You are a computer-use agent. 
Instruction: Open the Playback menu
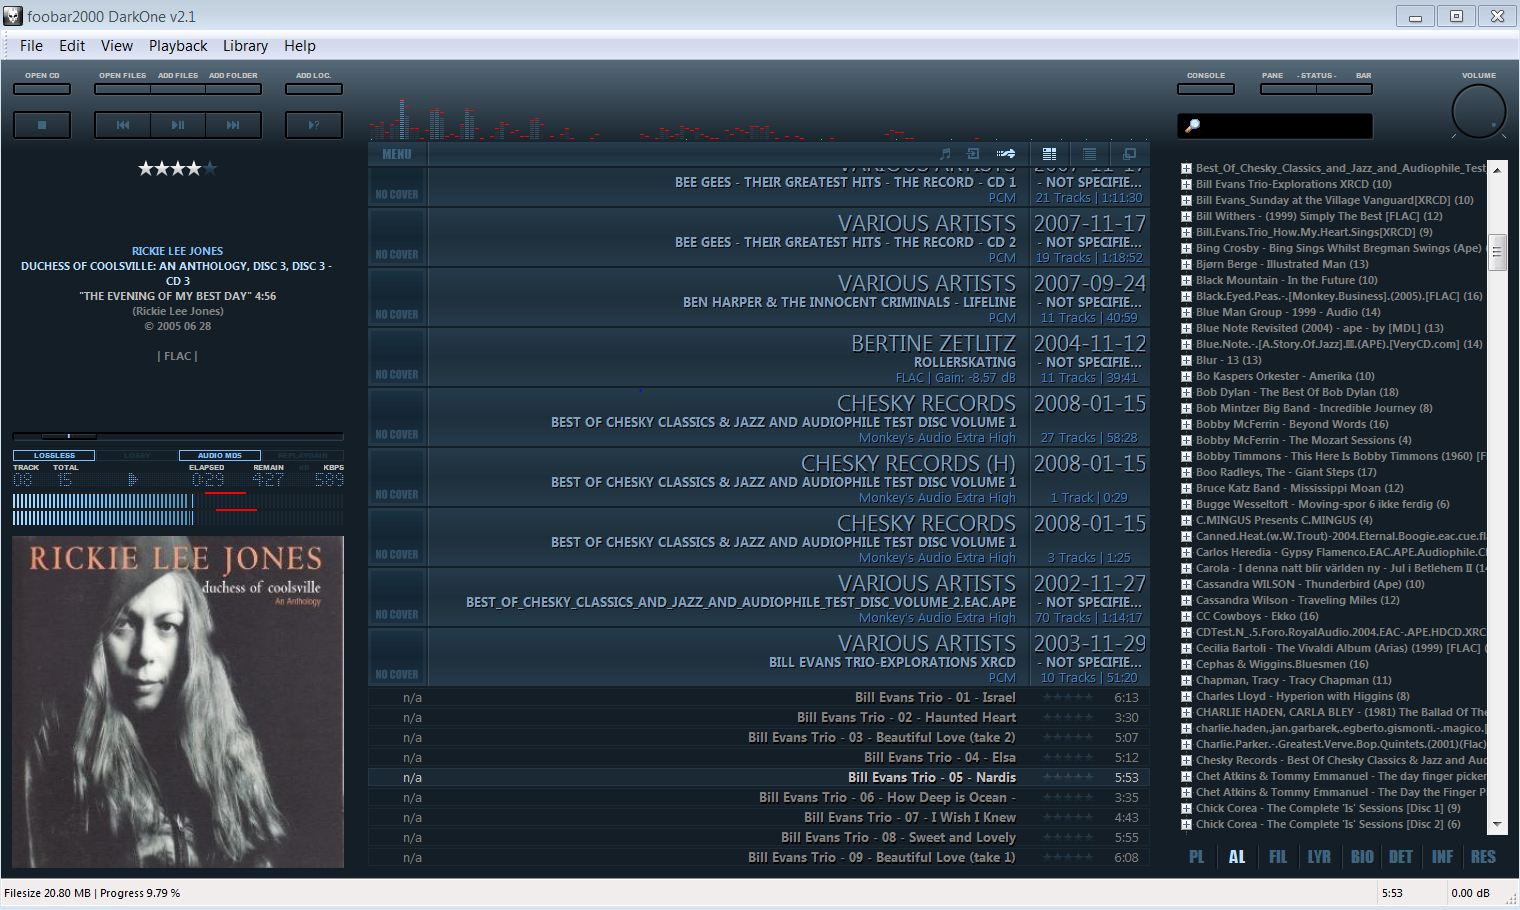178,46
